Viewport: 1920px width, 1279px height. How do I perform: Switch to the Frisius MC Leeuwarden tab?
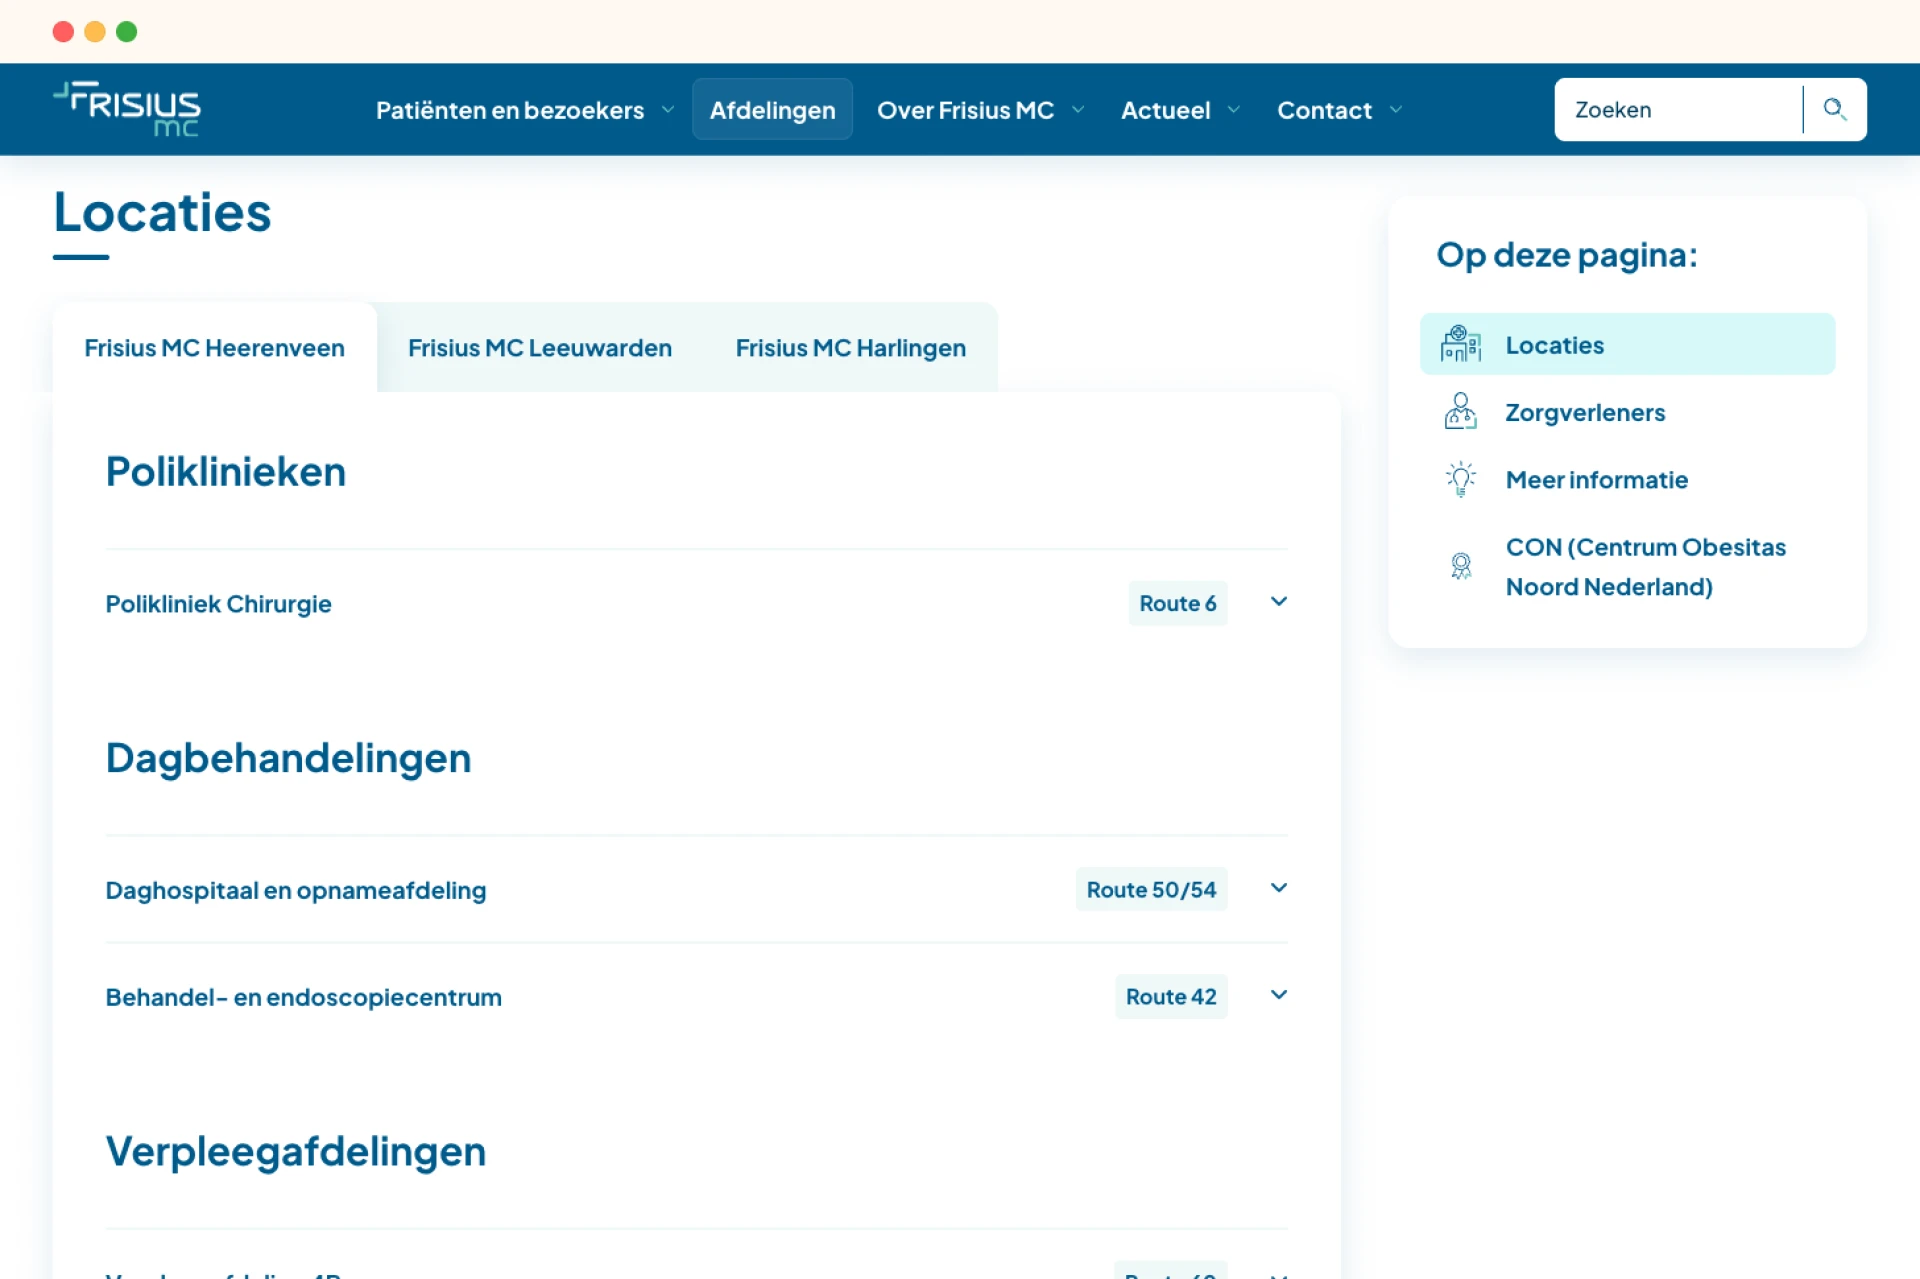pyautogui.click(x=540, y=347)
